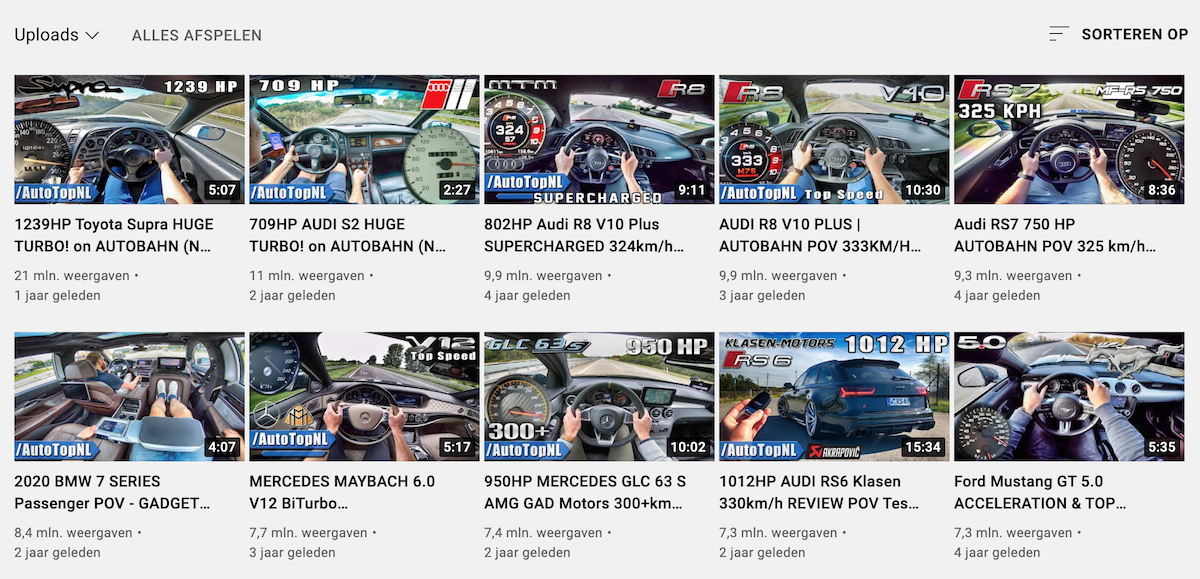This screenshot has height=579, width=1200.
Task: Open the Ford Mustang GT 5.0 thumbnail
Action: coord(1069,396)
